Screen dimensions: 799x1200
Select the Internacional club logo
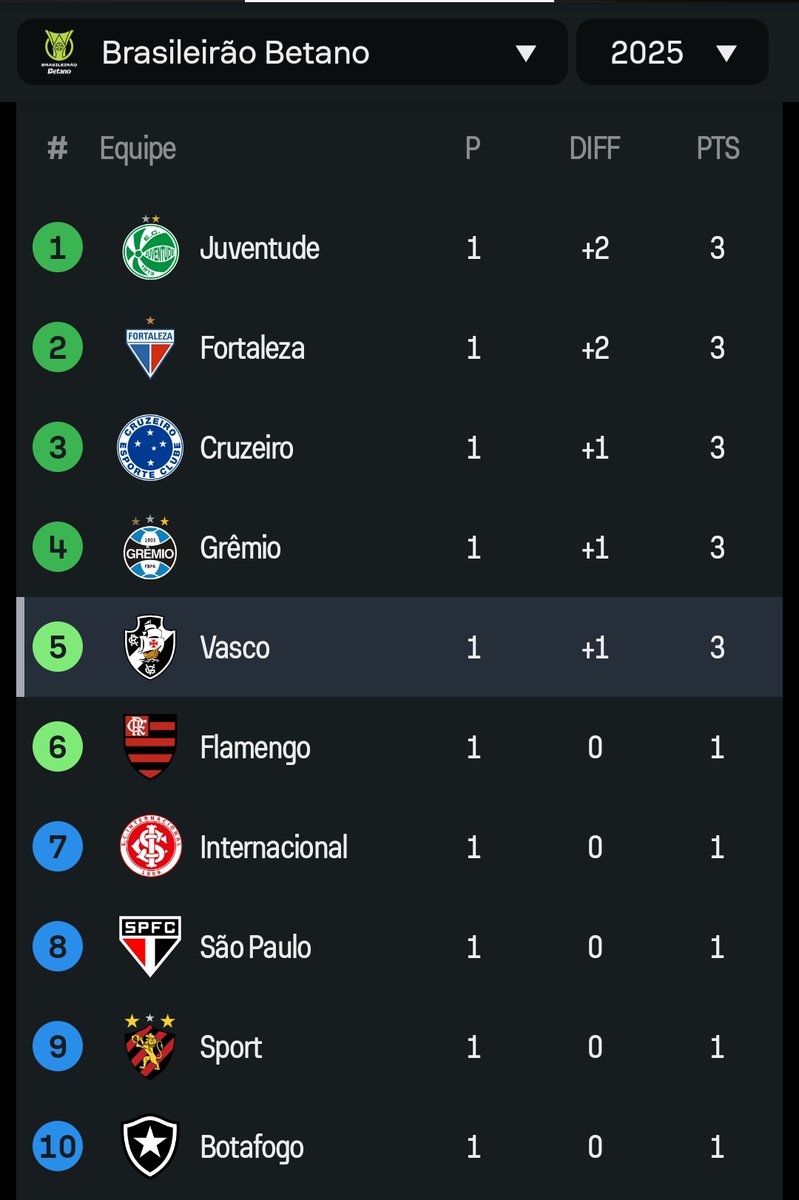point(150,847)
